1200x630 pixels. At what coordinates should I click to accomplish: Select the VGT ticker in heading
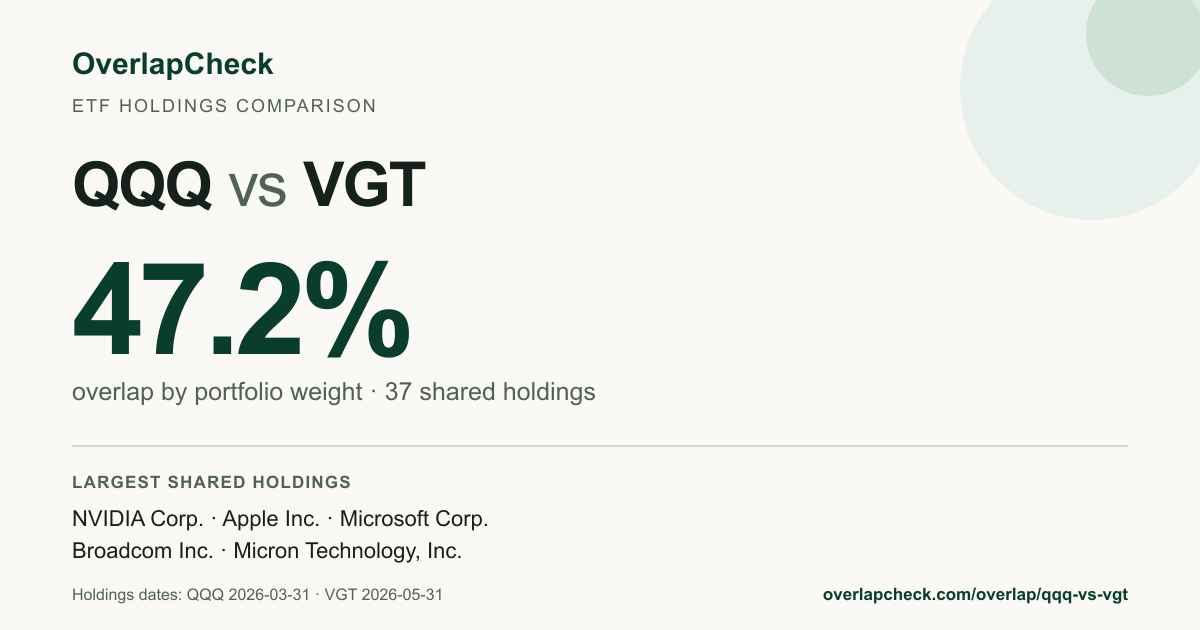[x=365, y=185]
